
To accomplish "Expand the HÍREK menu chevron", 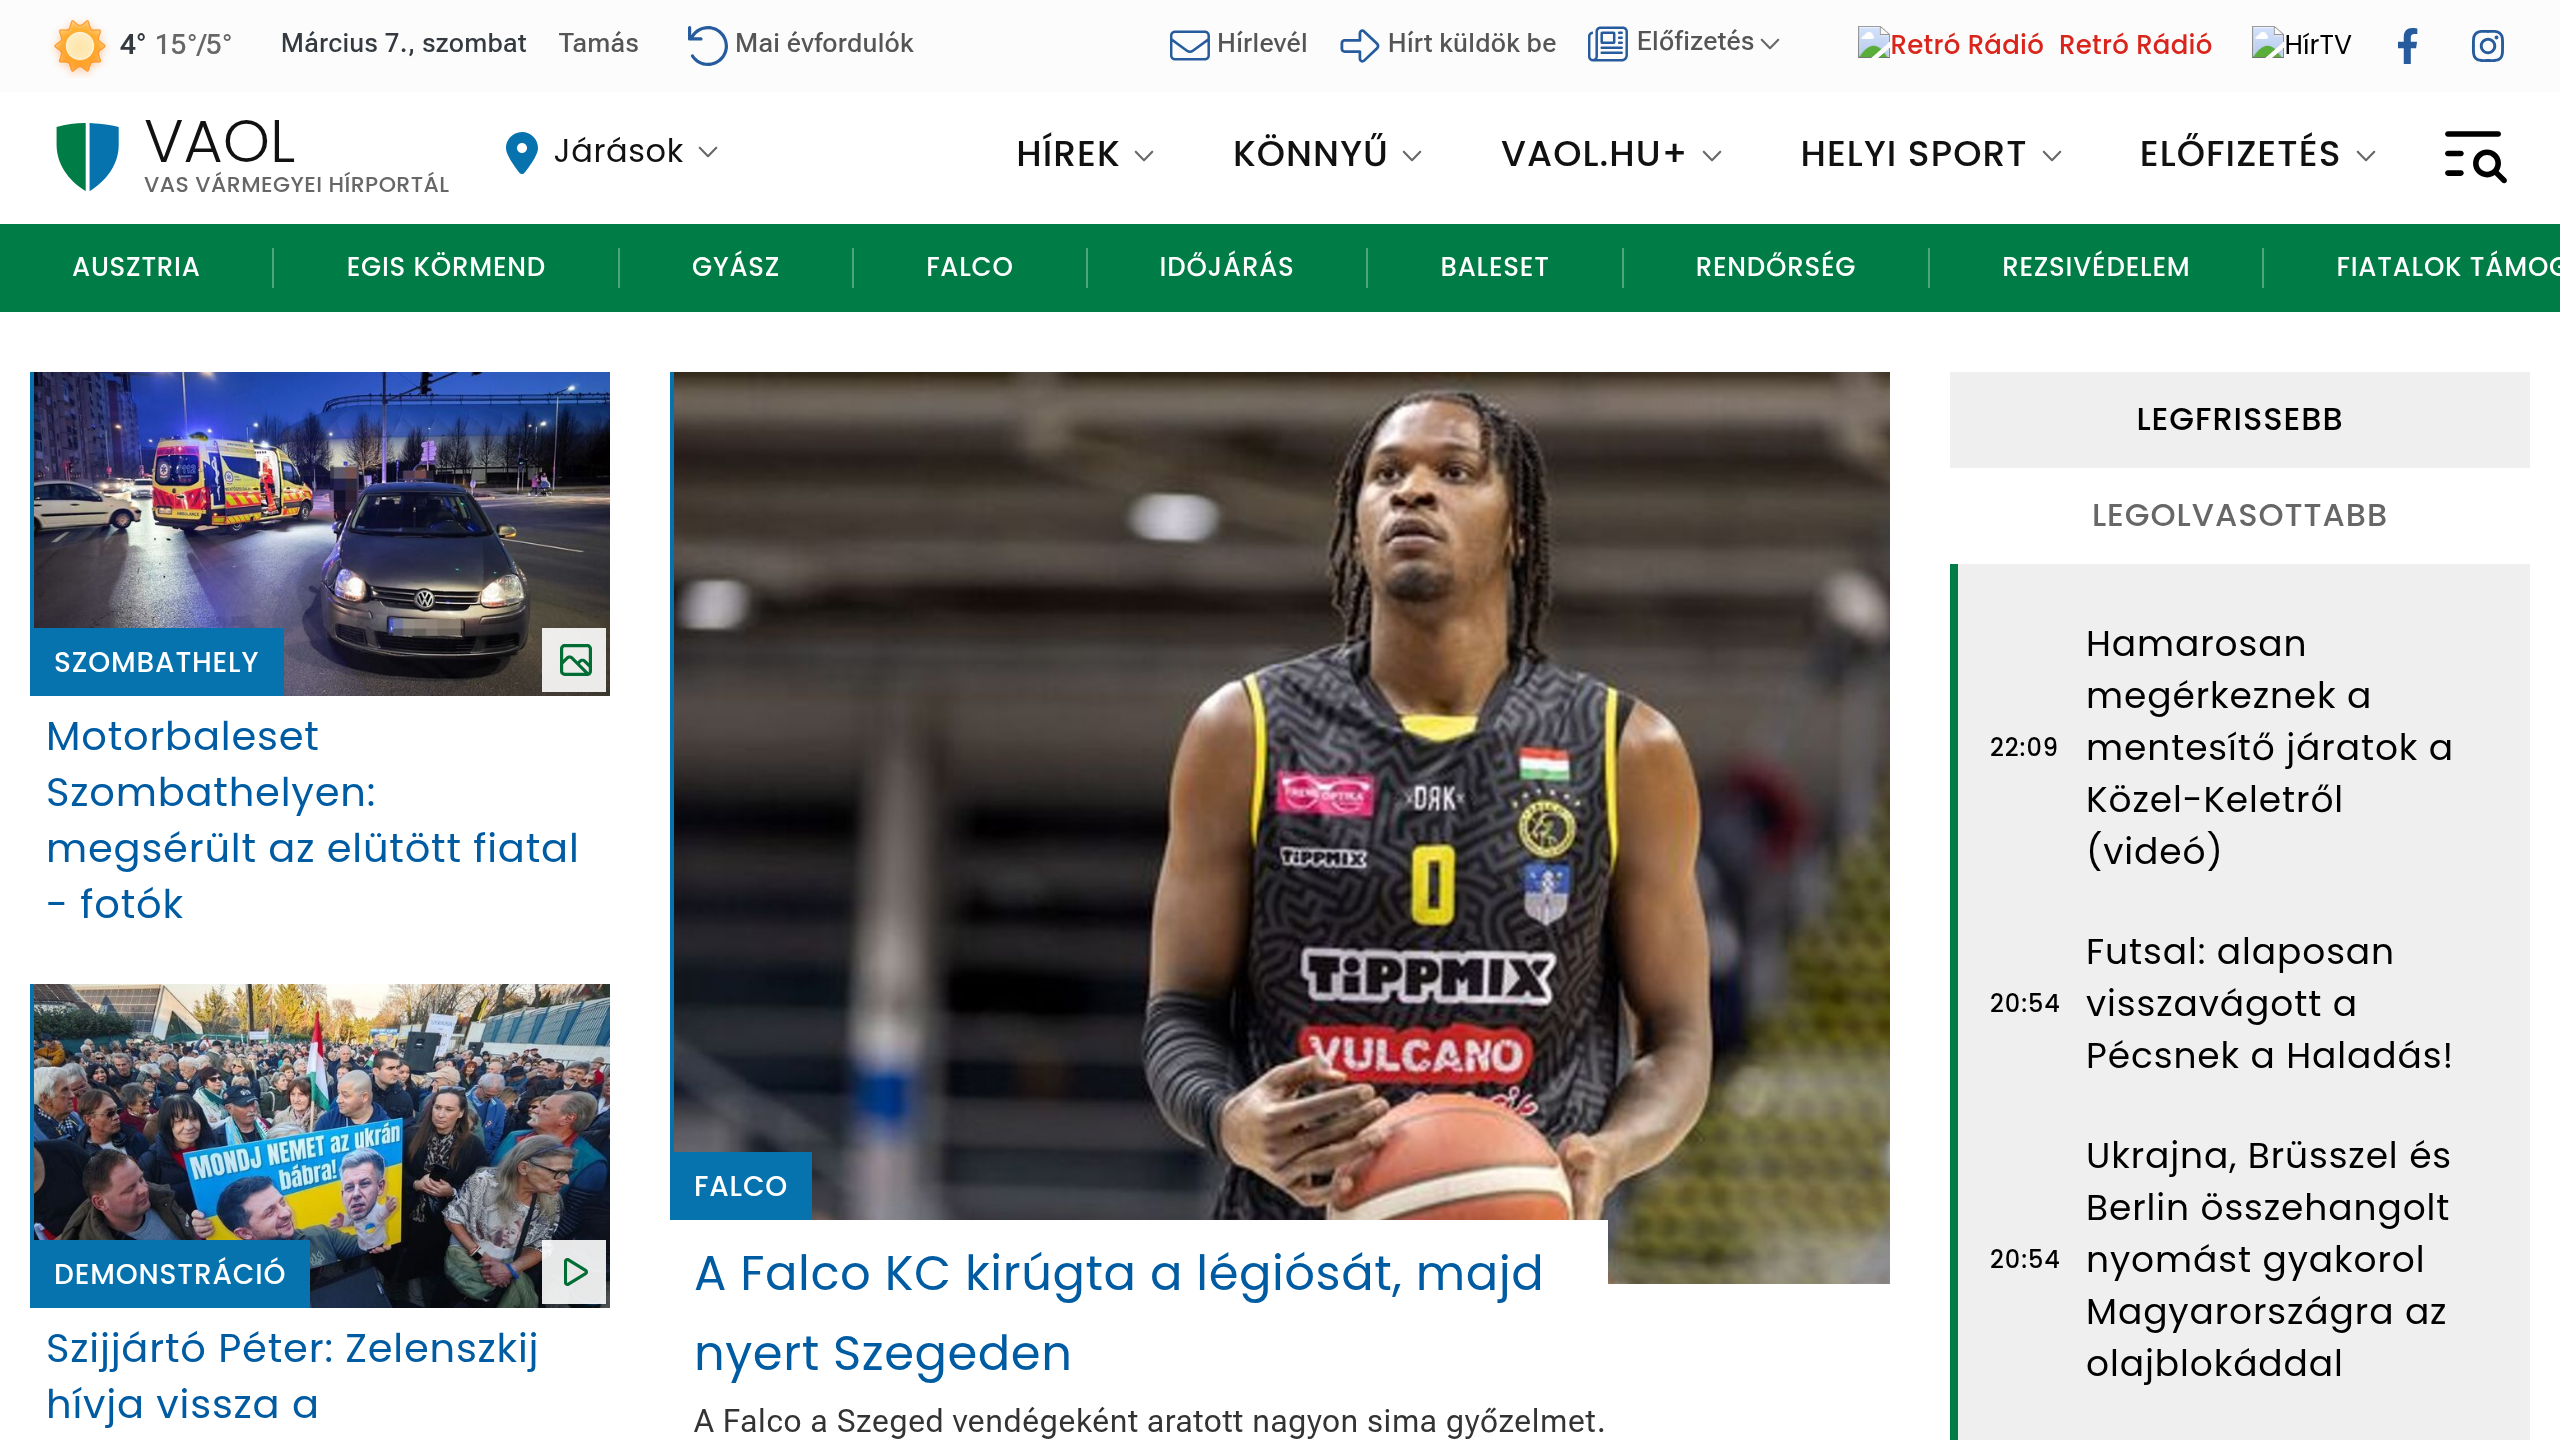I will coord(1144,155).
